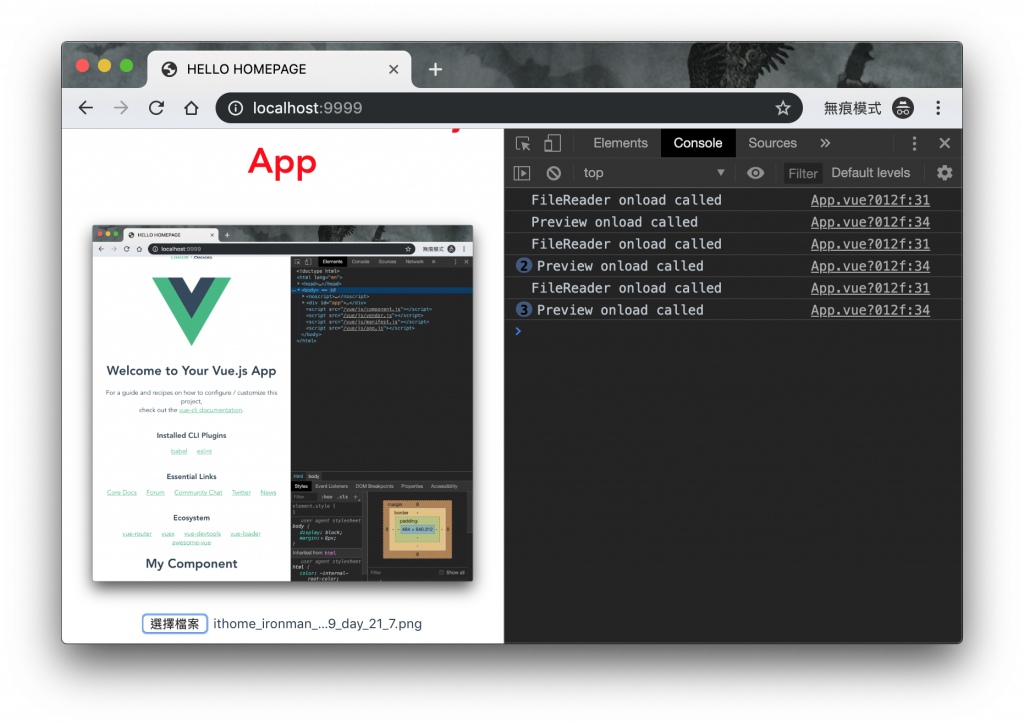
Task: Go forward to next page
Action: coord(121,108)
